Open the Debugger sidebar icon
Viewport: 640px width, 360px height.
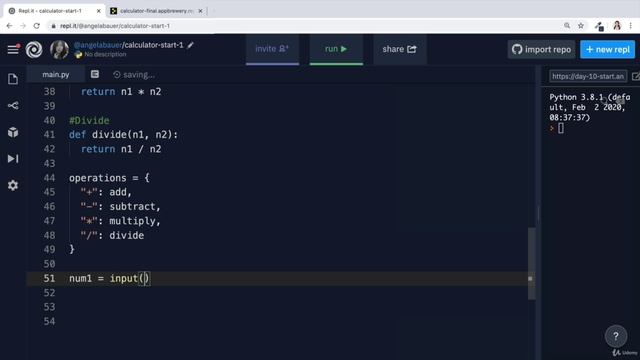tap(13, 159)
